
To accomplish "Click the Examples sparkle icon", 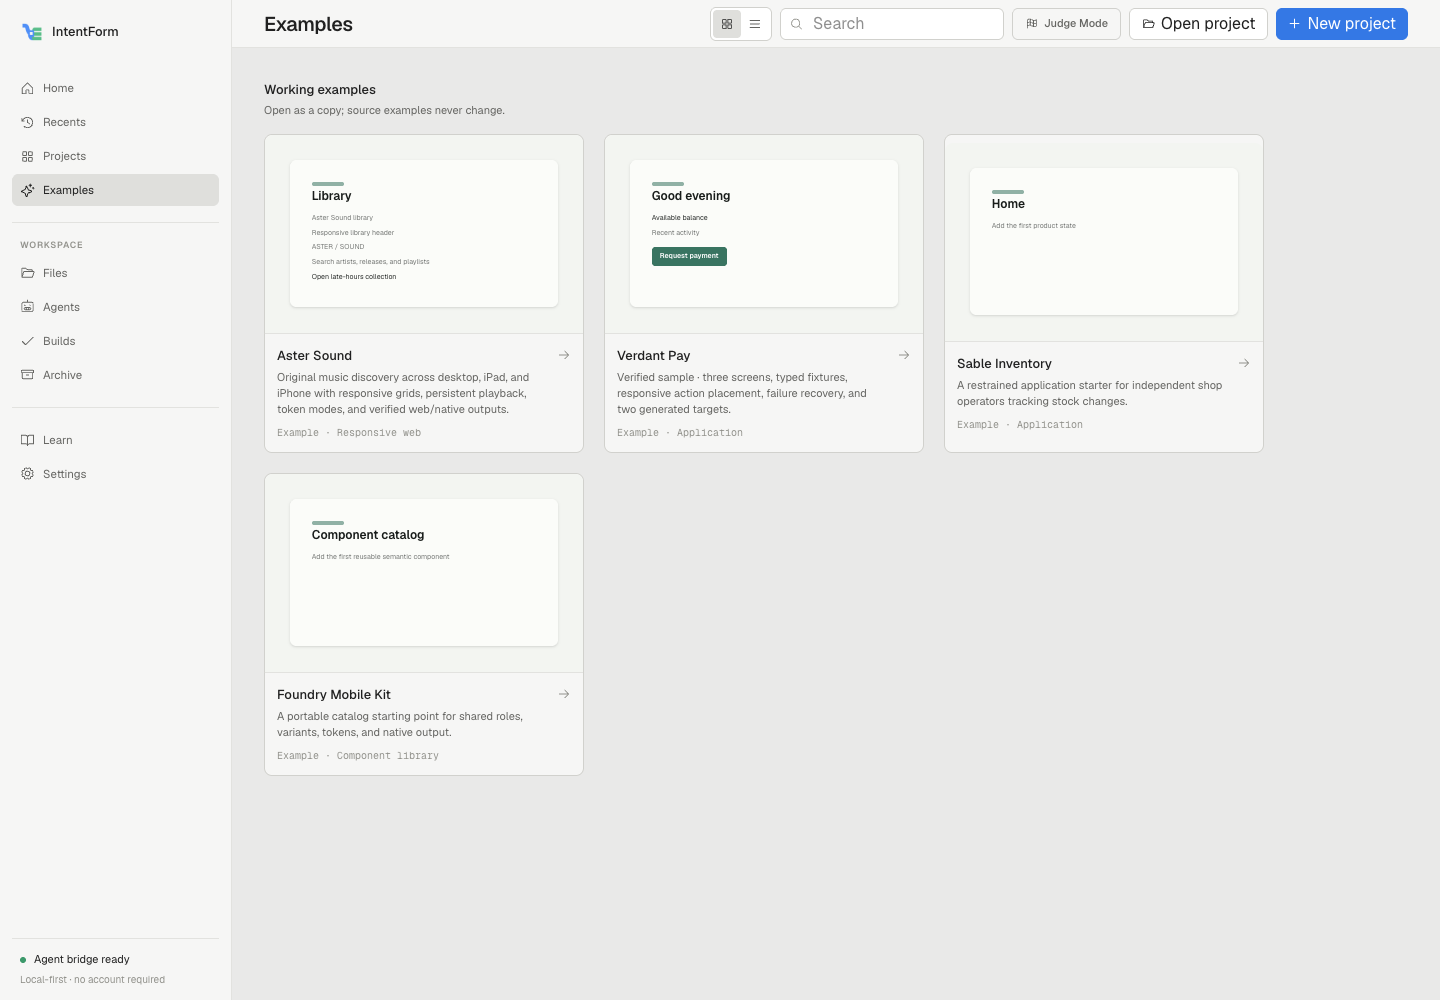I will pyautogui.click(x=28, y=190).
